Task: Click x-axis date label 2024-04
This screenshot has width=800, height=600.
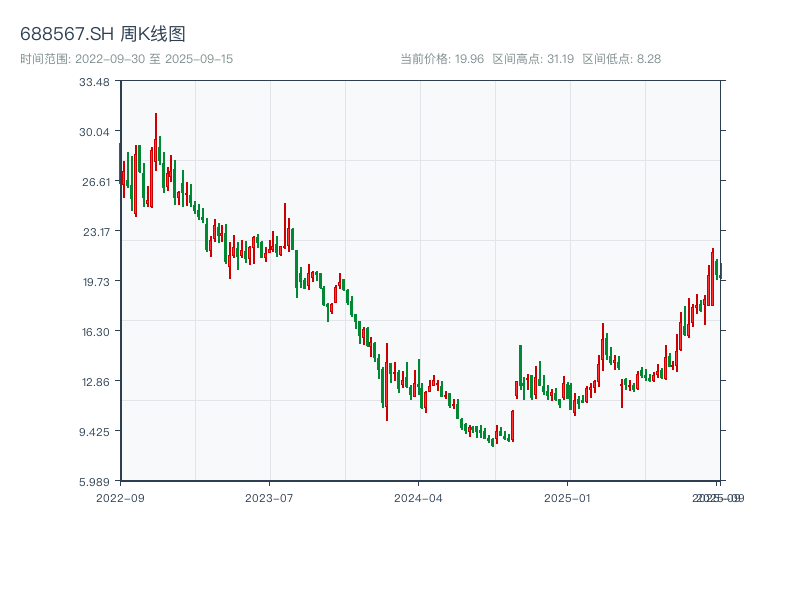Action: coord(418,498)
